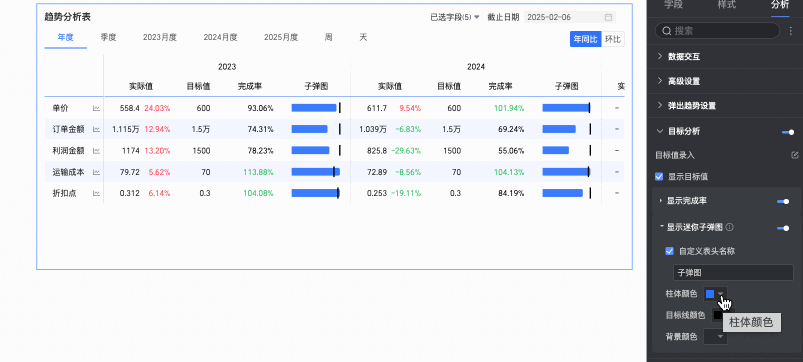
Task: Open the 已选字段(5) dropdown
Action: (455, 17)
